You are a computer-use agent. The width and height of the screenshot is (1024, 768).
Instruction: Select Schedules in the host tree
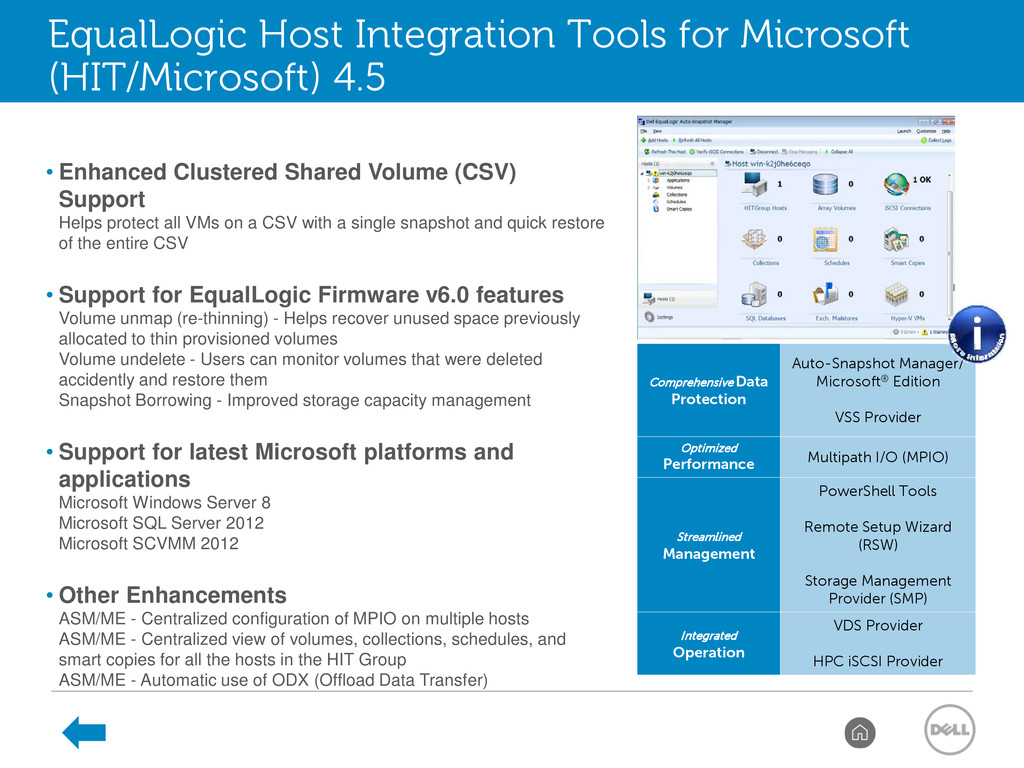pyautogui.click(x=676, y=202)
